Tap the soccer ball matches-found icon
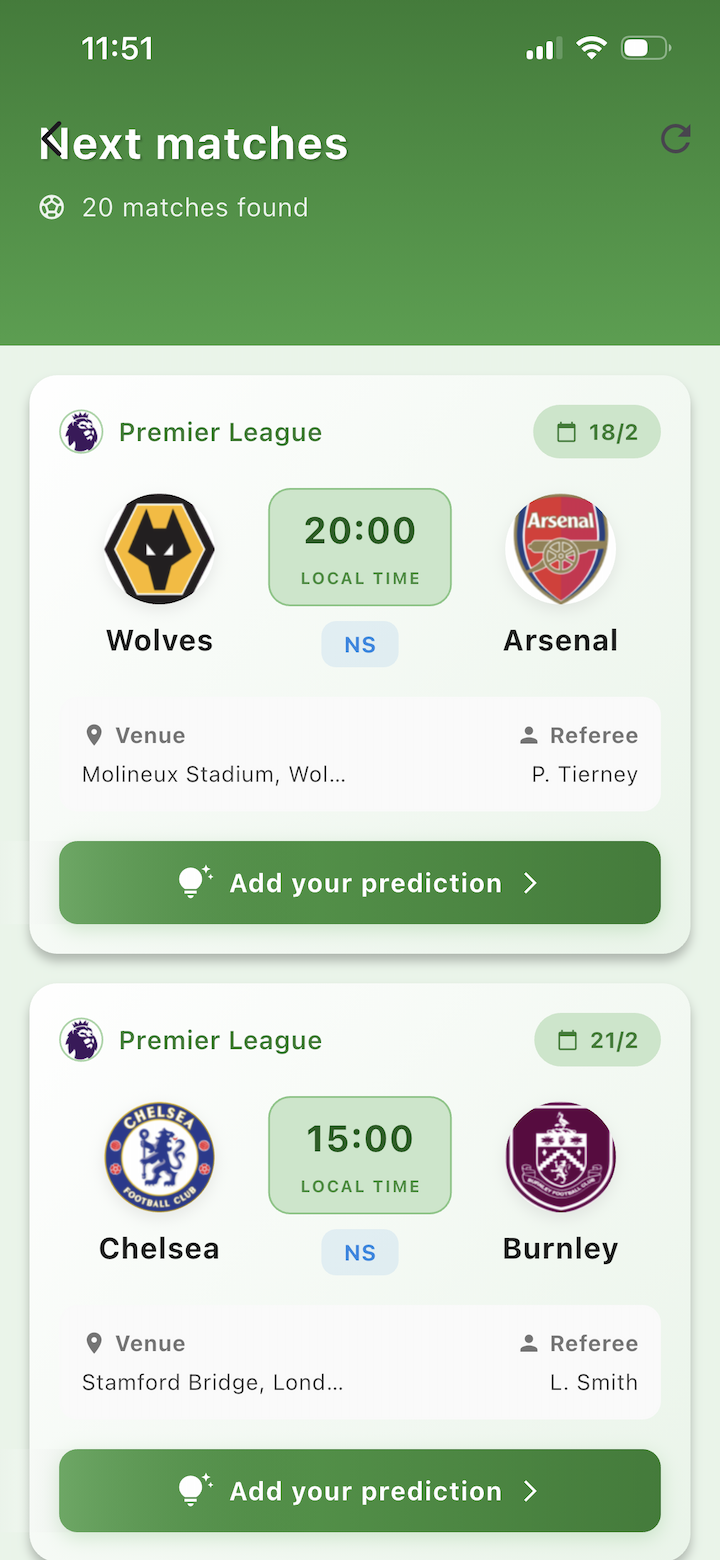 click(x=52, y=207)
